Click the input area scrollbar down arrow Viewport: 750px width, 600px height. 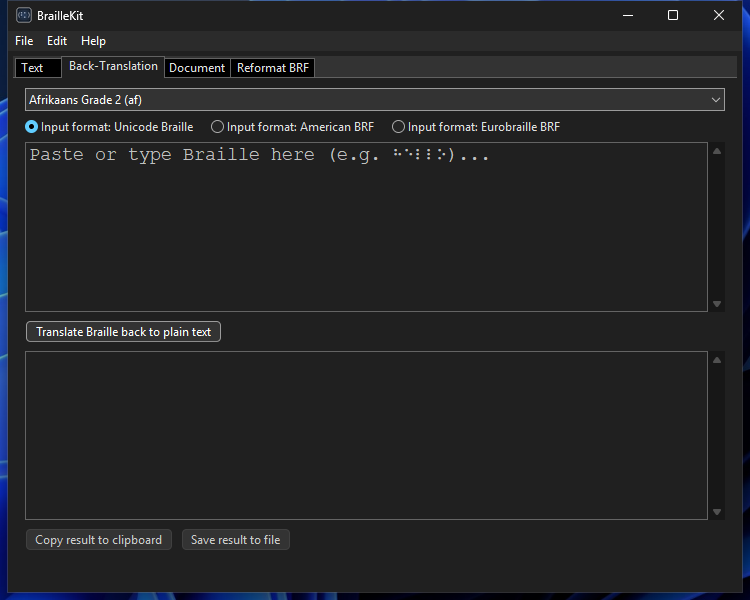click(717, 304)
